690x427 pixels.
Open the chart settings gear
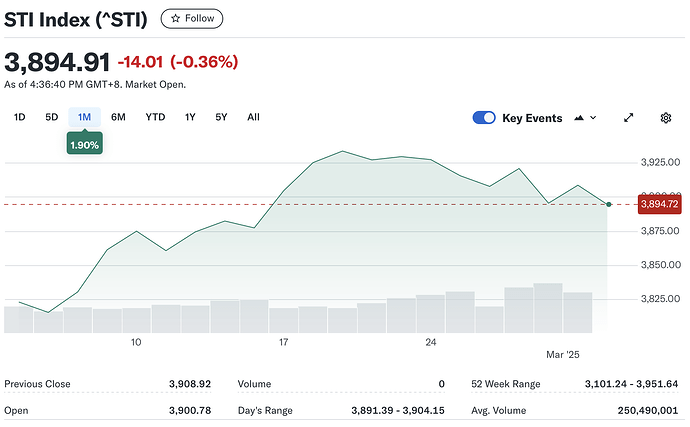click(666, 118)
